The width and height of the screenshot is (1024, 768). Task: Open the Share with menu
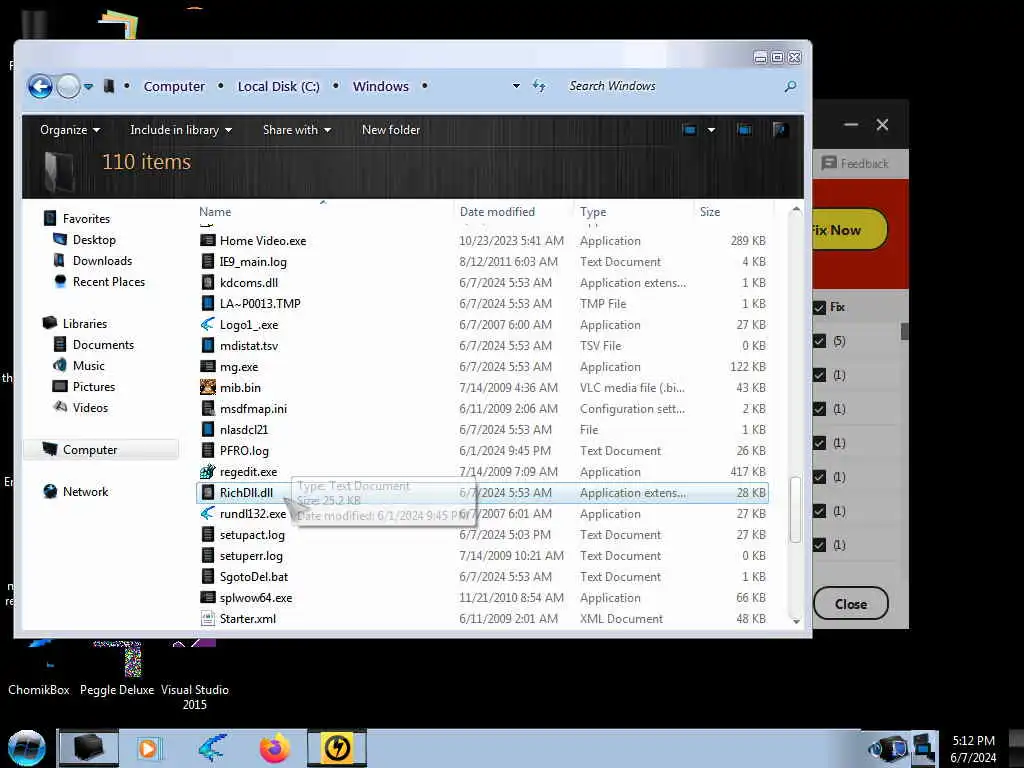(x=296, y=129)
